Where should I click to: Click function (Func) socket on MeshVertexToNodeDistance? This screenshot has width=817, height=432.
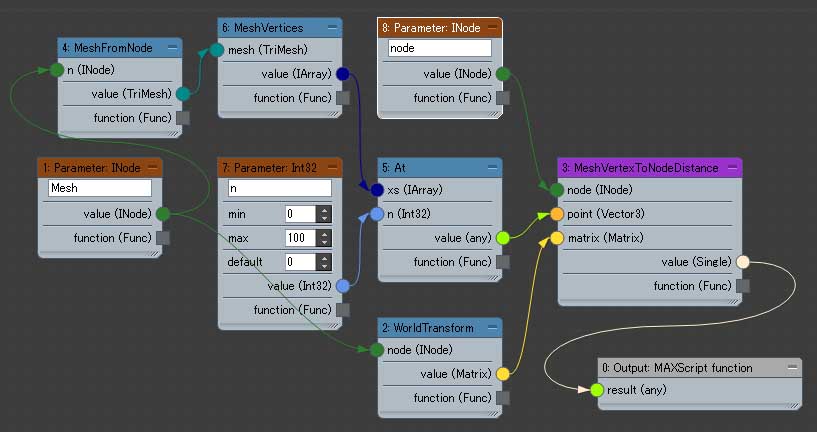pos(743,286)
